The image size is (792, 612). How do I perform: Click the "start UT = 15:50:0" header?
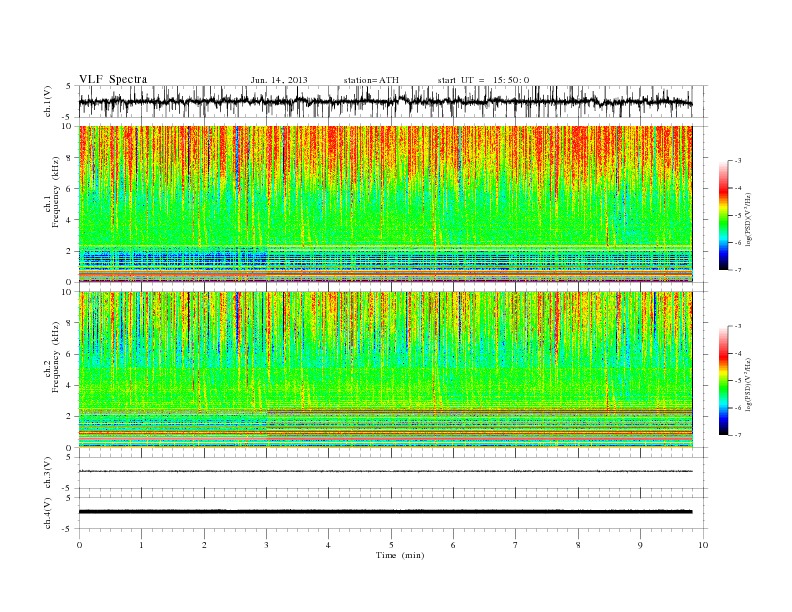pyautogui.click(x=483, y=80)
